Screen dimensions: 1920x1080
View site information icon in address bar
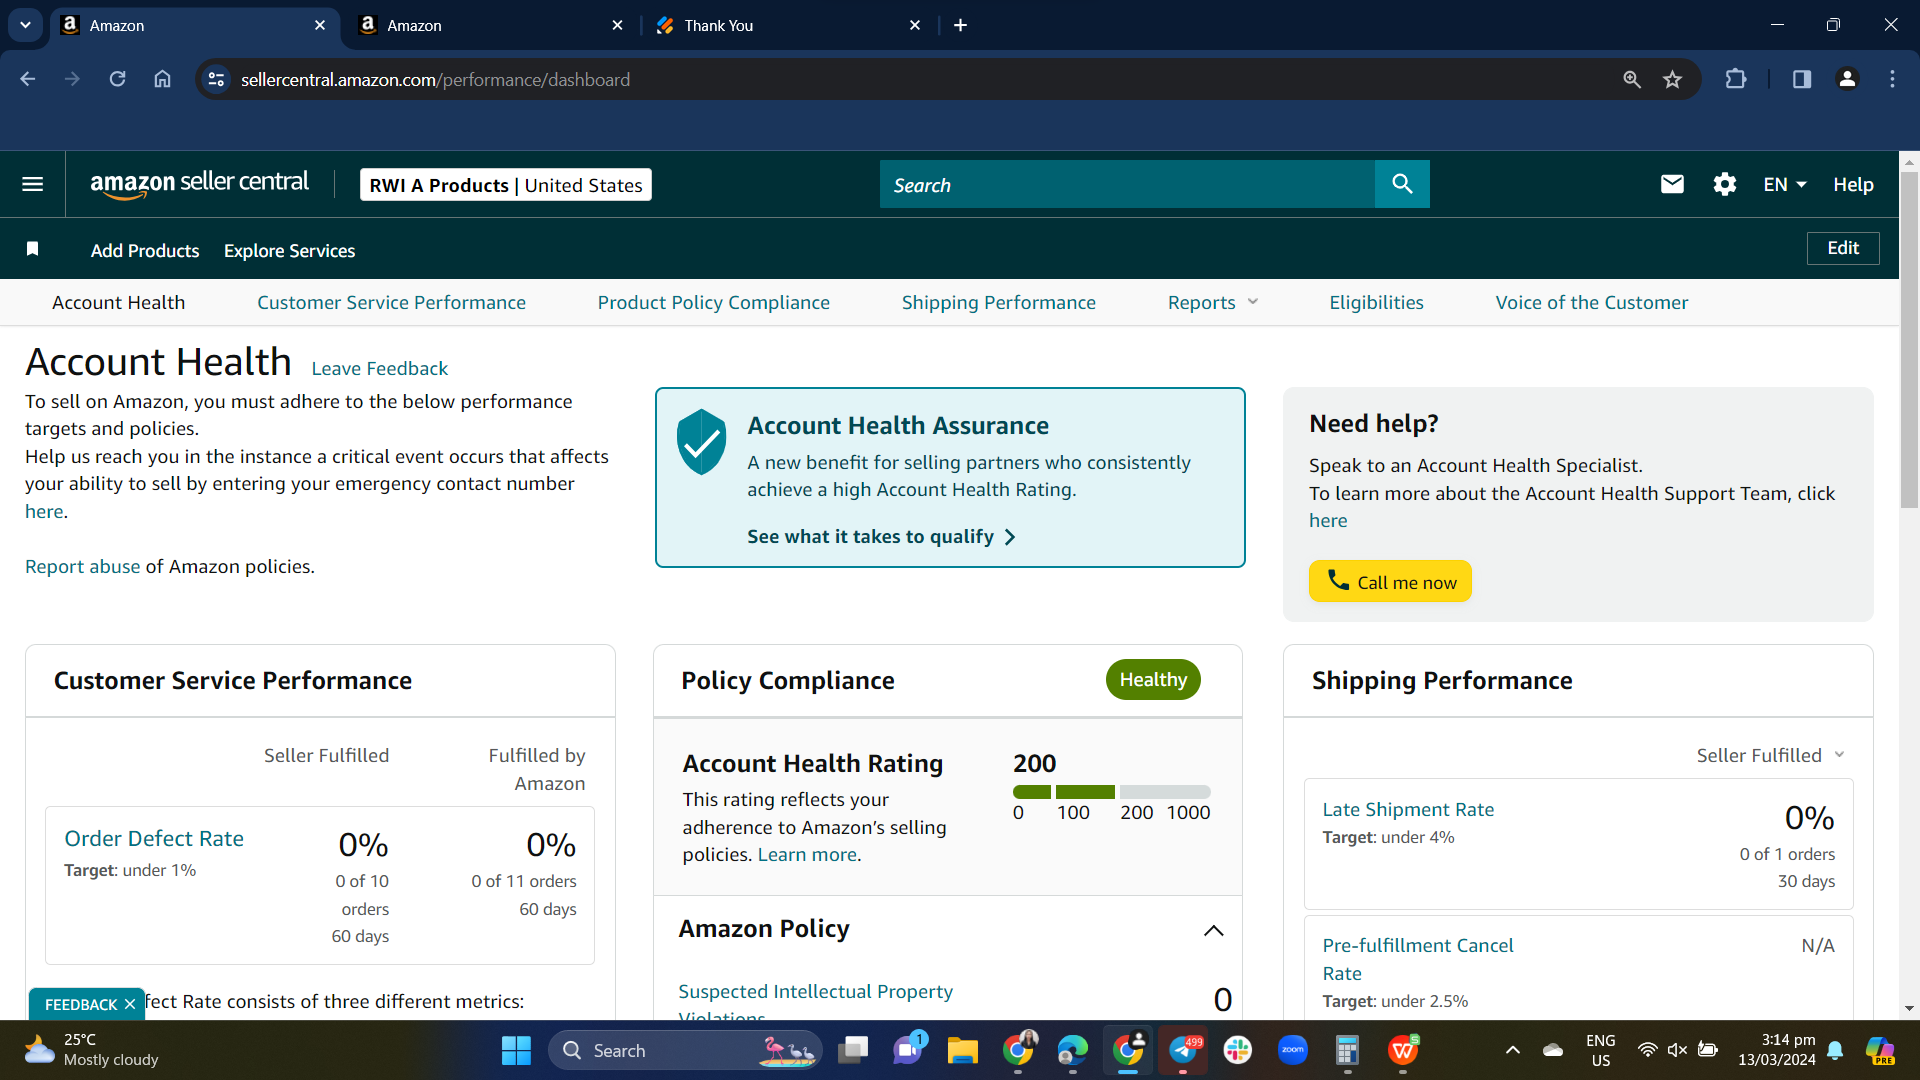pyautogui.click(x=216, y=79)
